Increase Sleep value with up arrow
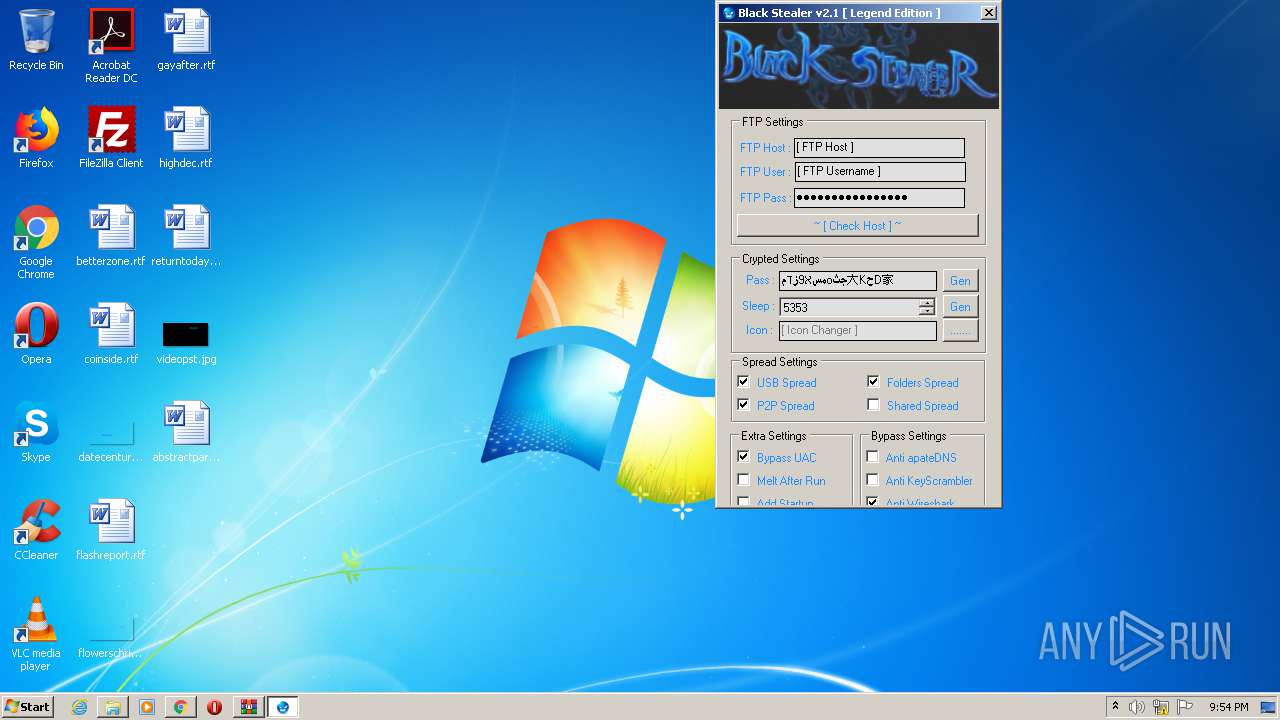1280x720 pixels. pos(927,302)
